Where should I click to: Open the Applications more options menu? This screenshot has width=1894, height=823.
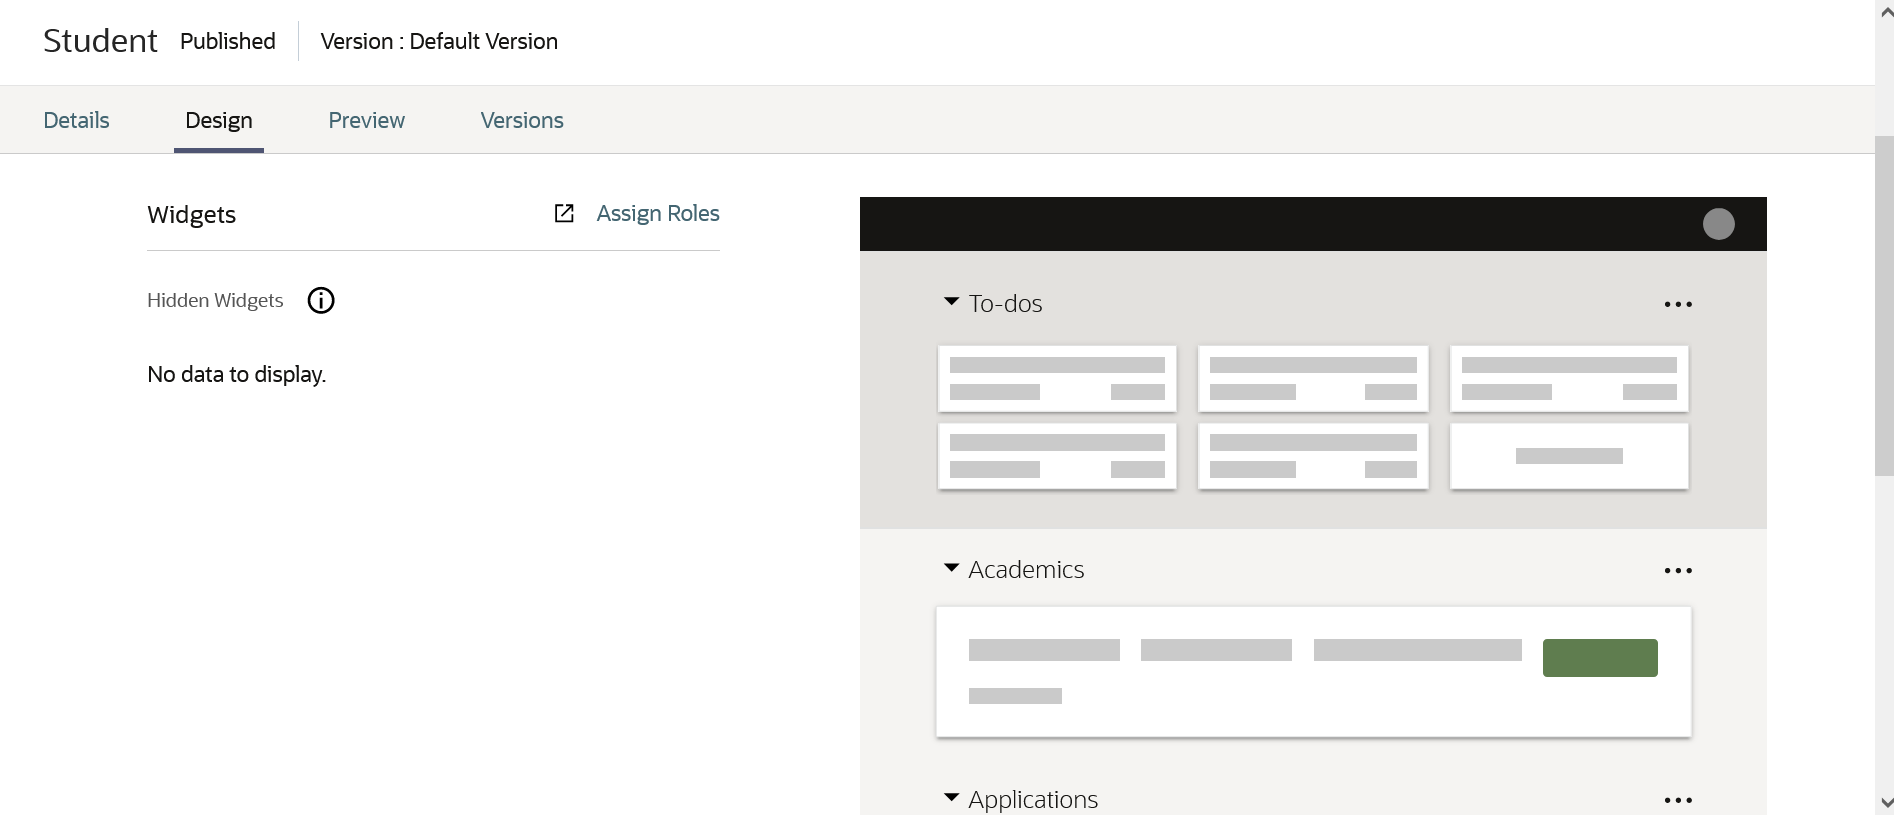click(x=1678, y=800)
